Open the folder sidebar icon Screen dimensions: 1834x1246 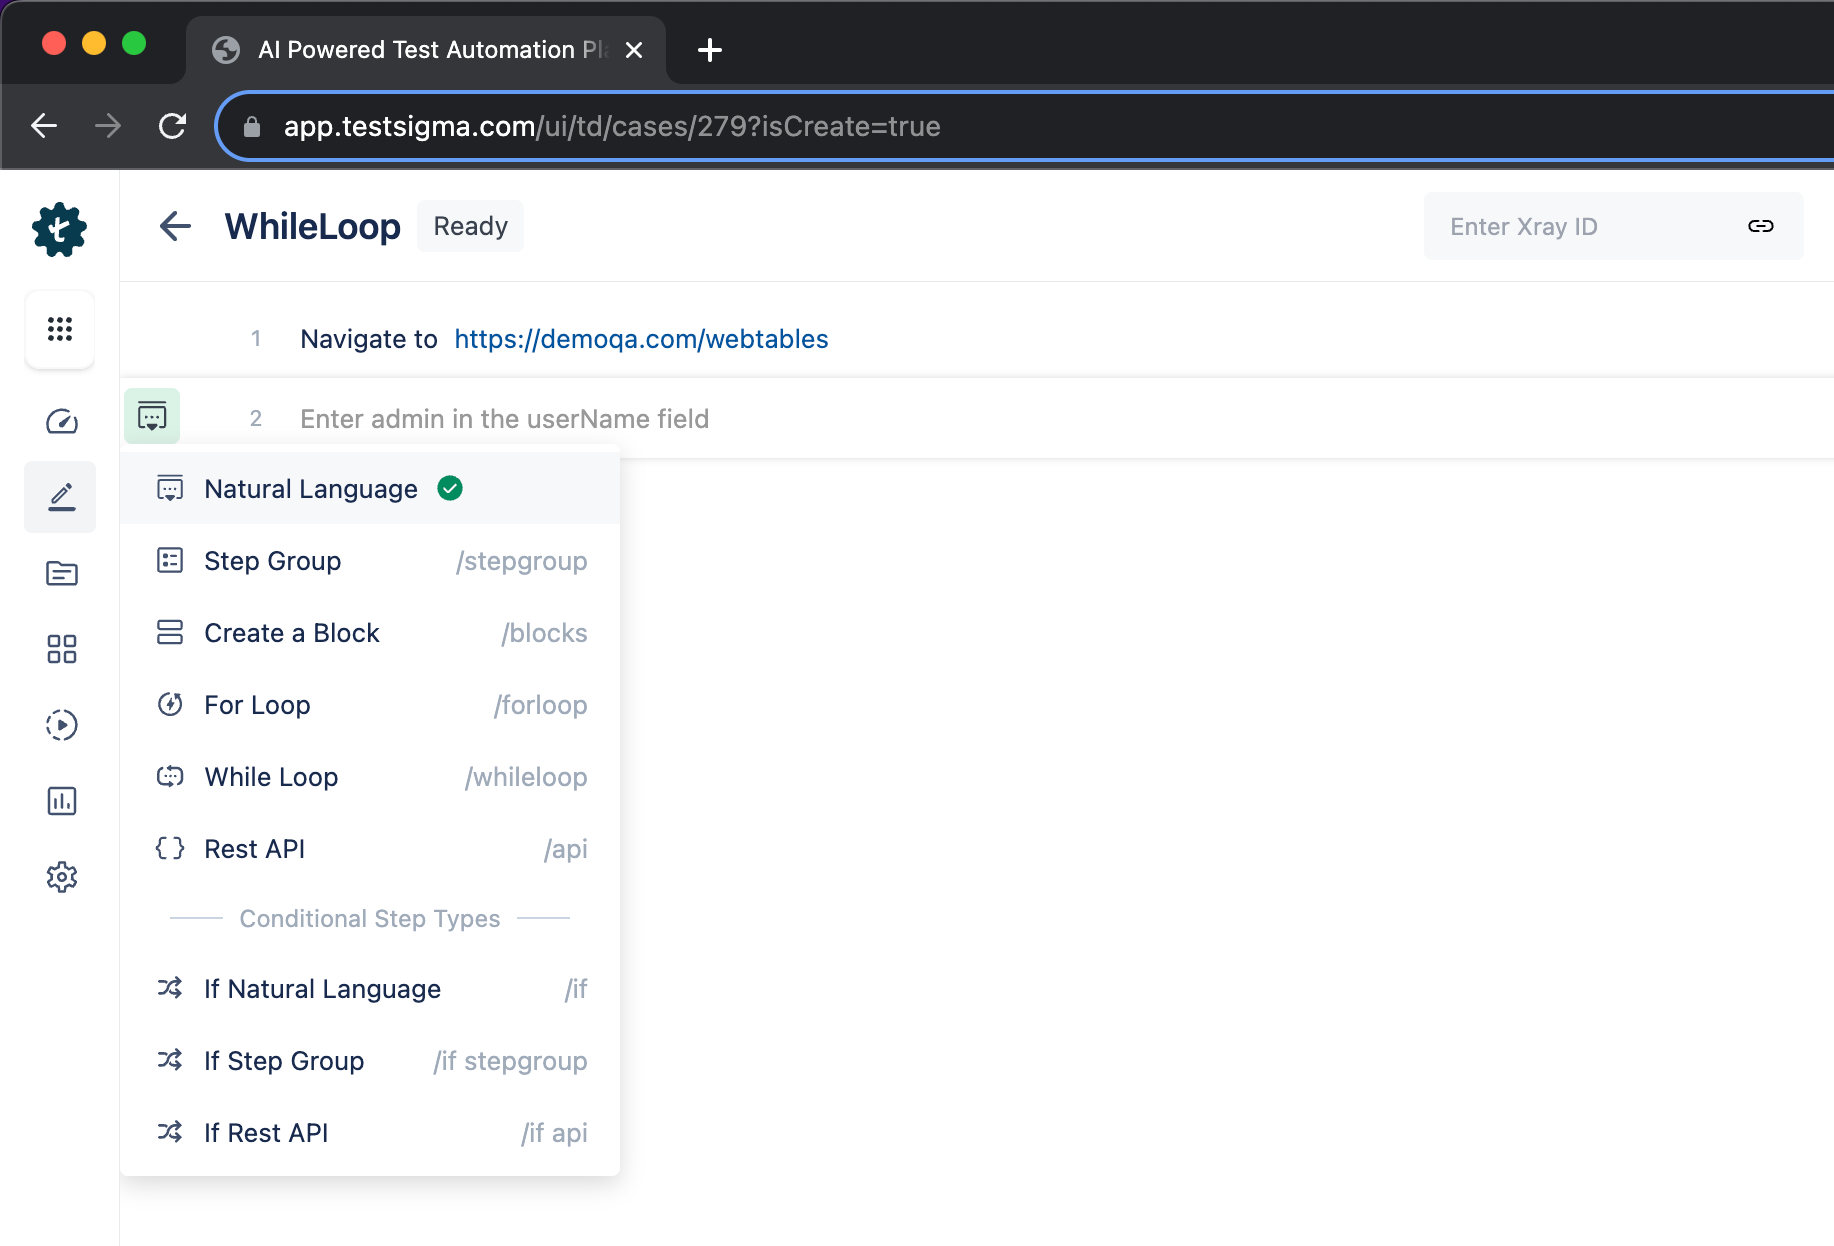pyautogui.click(x=61, y=573)
